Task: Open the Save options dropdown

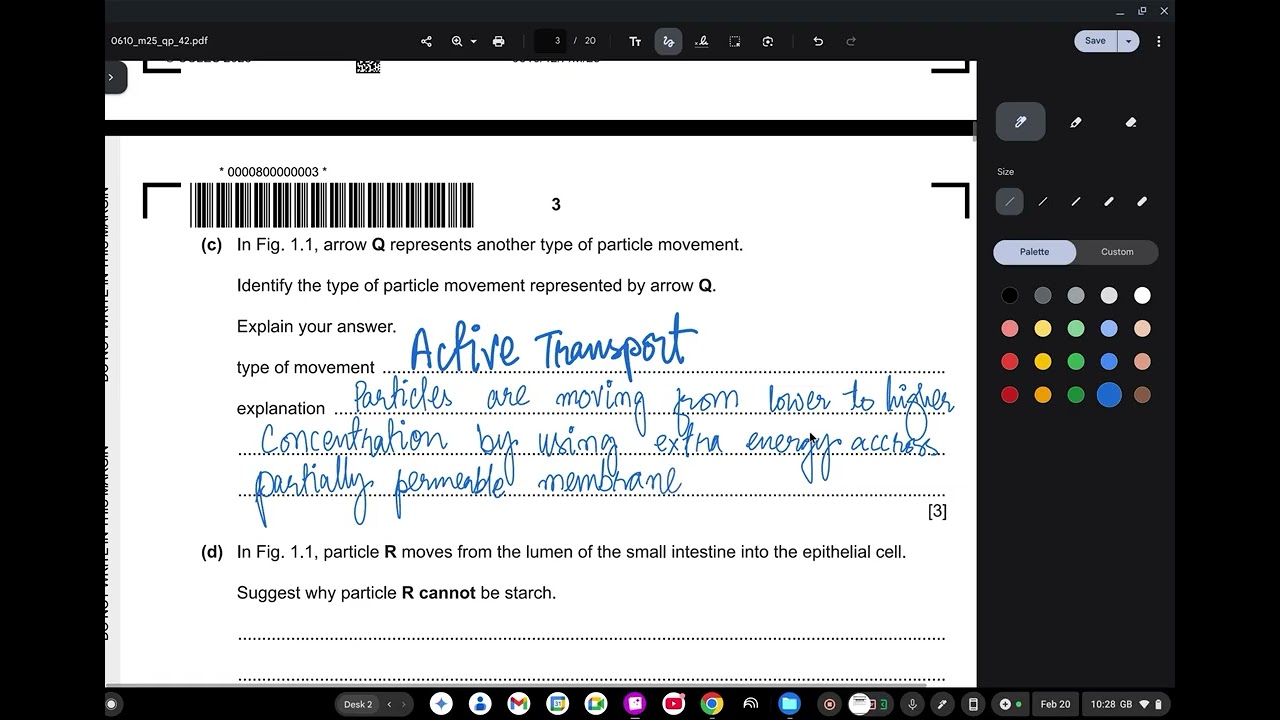Action: point(1129,41)
